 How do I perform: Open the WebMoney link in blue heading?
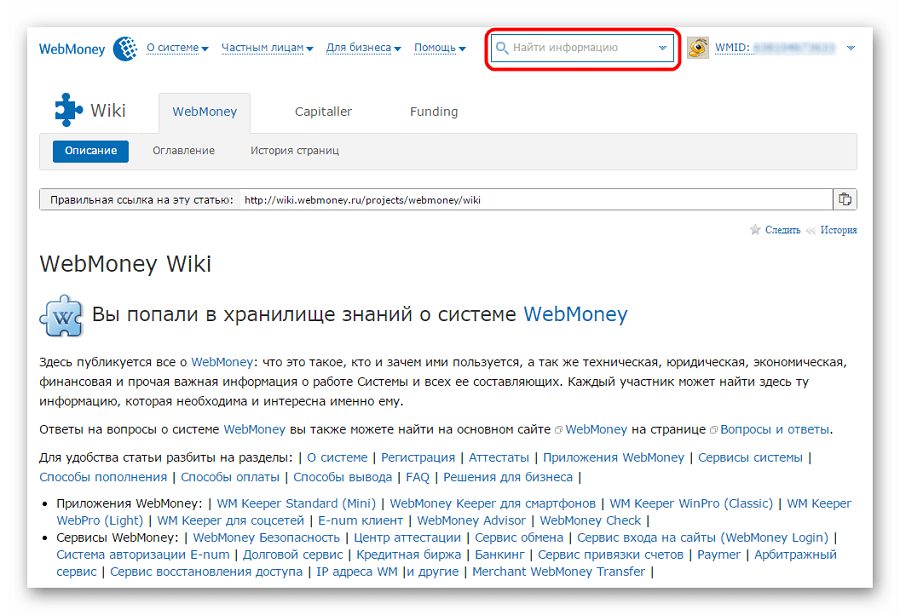tap(575, 315)
